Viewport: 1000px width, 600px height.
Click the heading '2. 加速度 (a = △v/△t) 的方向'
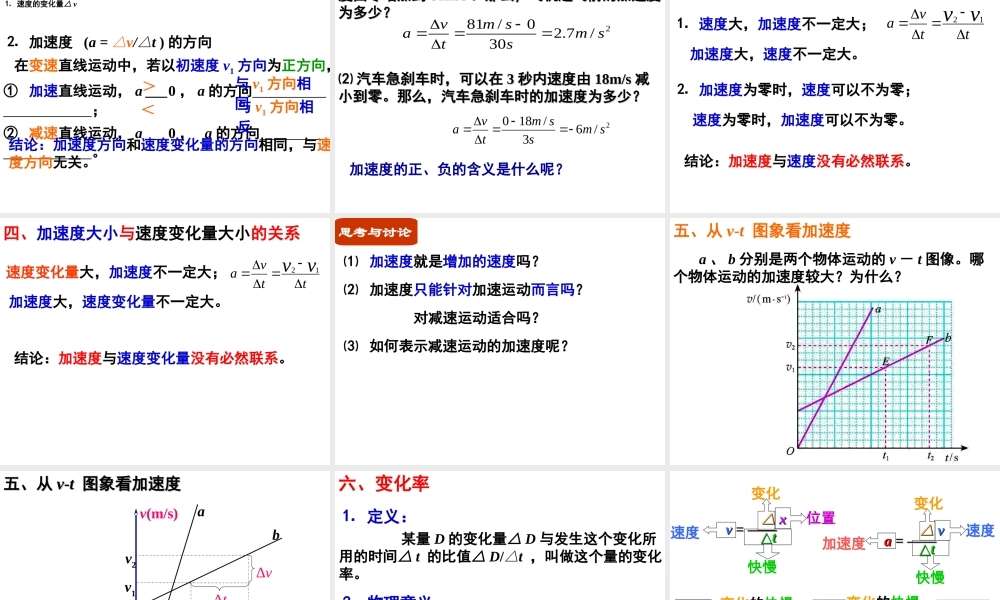point(110,43)
